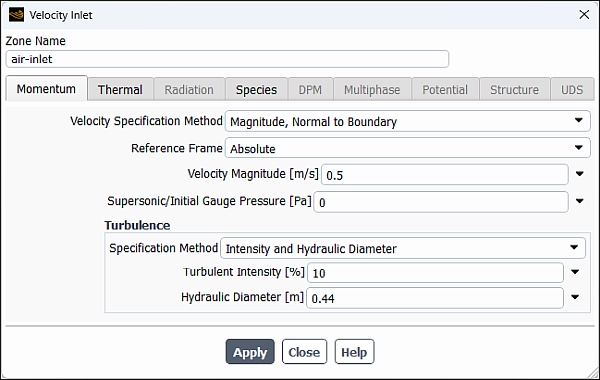600x380 pixels.
Task: Switch to the Species tab
Action: tap(256, 90)
